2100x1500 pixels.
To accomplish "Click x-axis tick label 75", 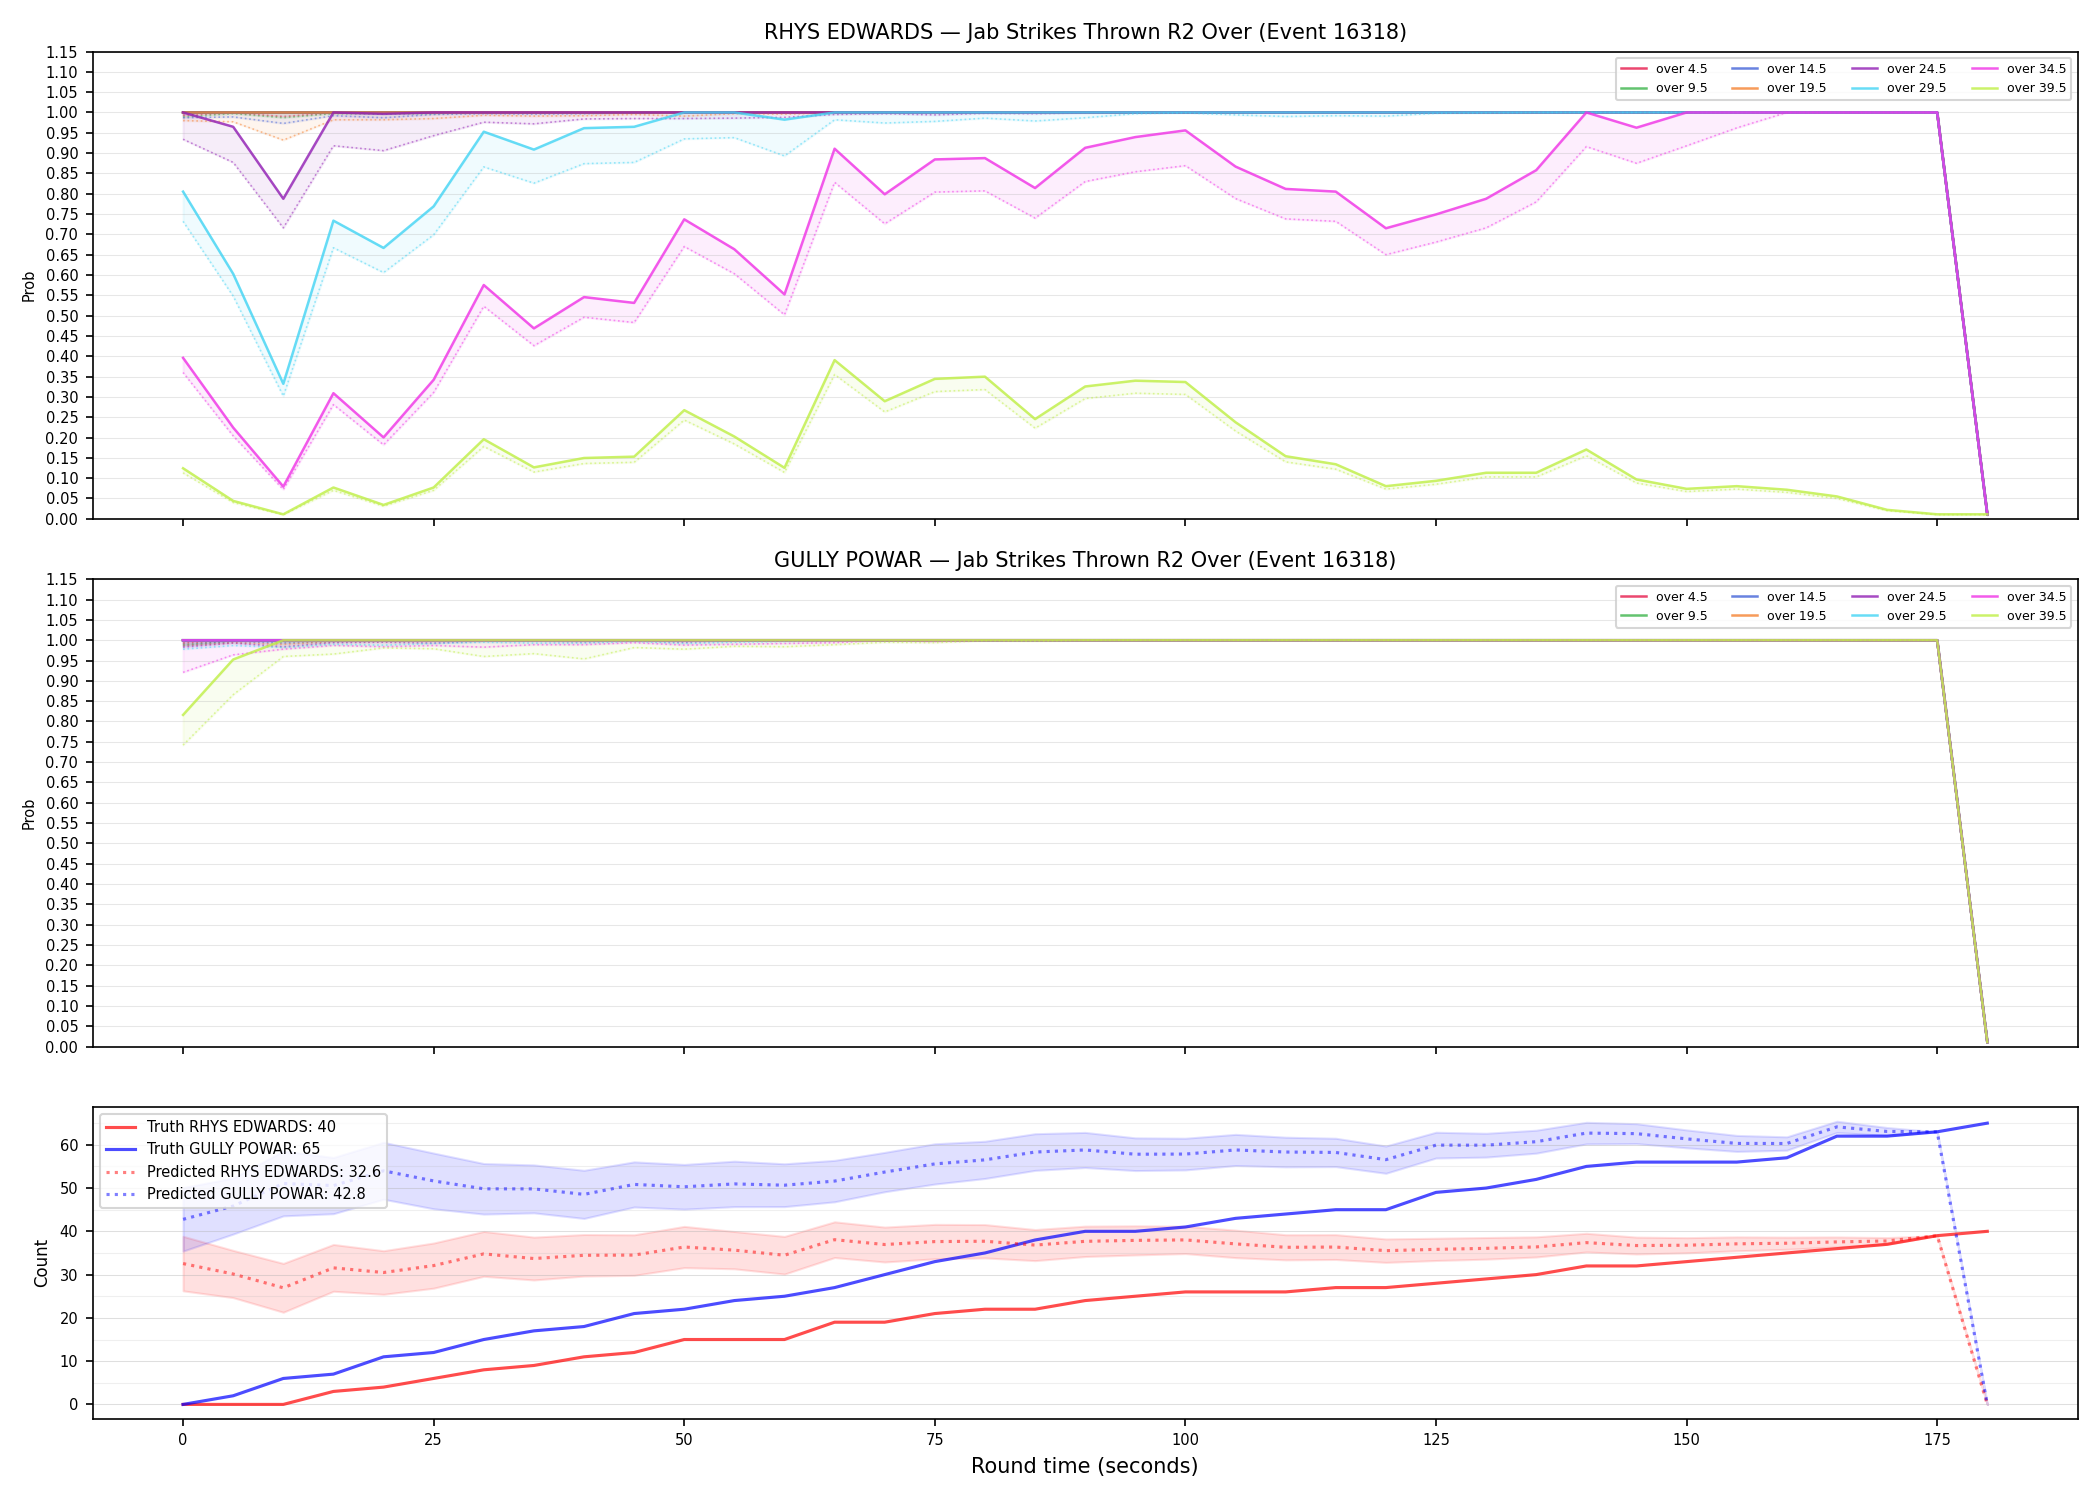I will 934,1440.
